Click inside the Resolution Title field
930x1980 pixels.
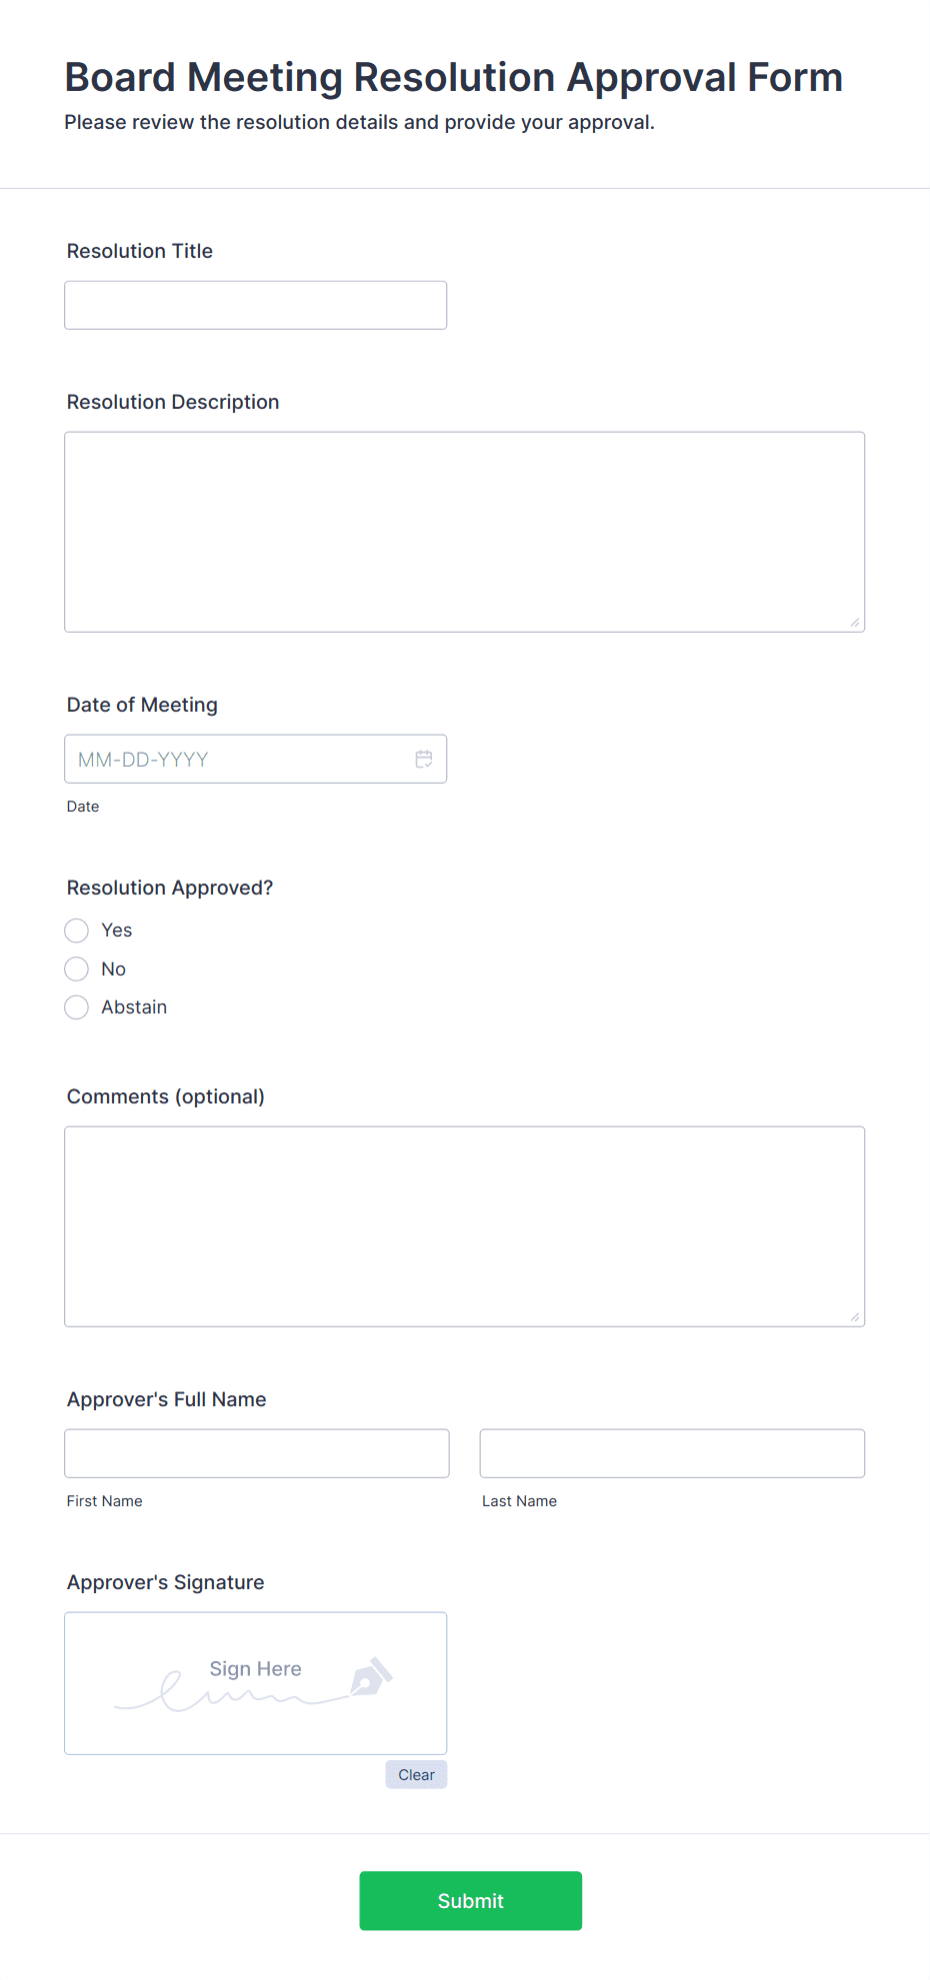(255, 305)
